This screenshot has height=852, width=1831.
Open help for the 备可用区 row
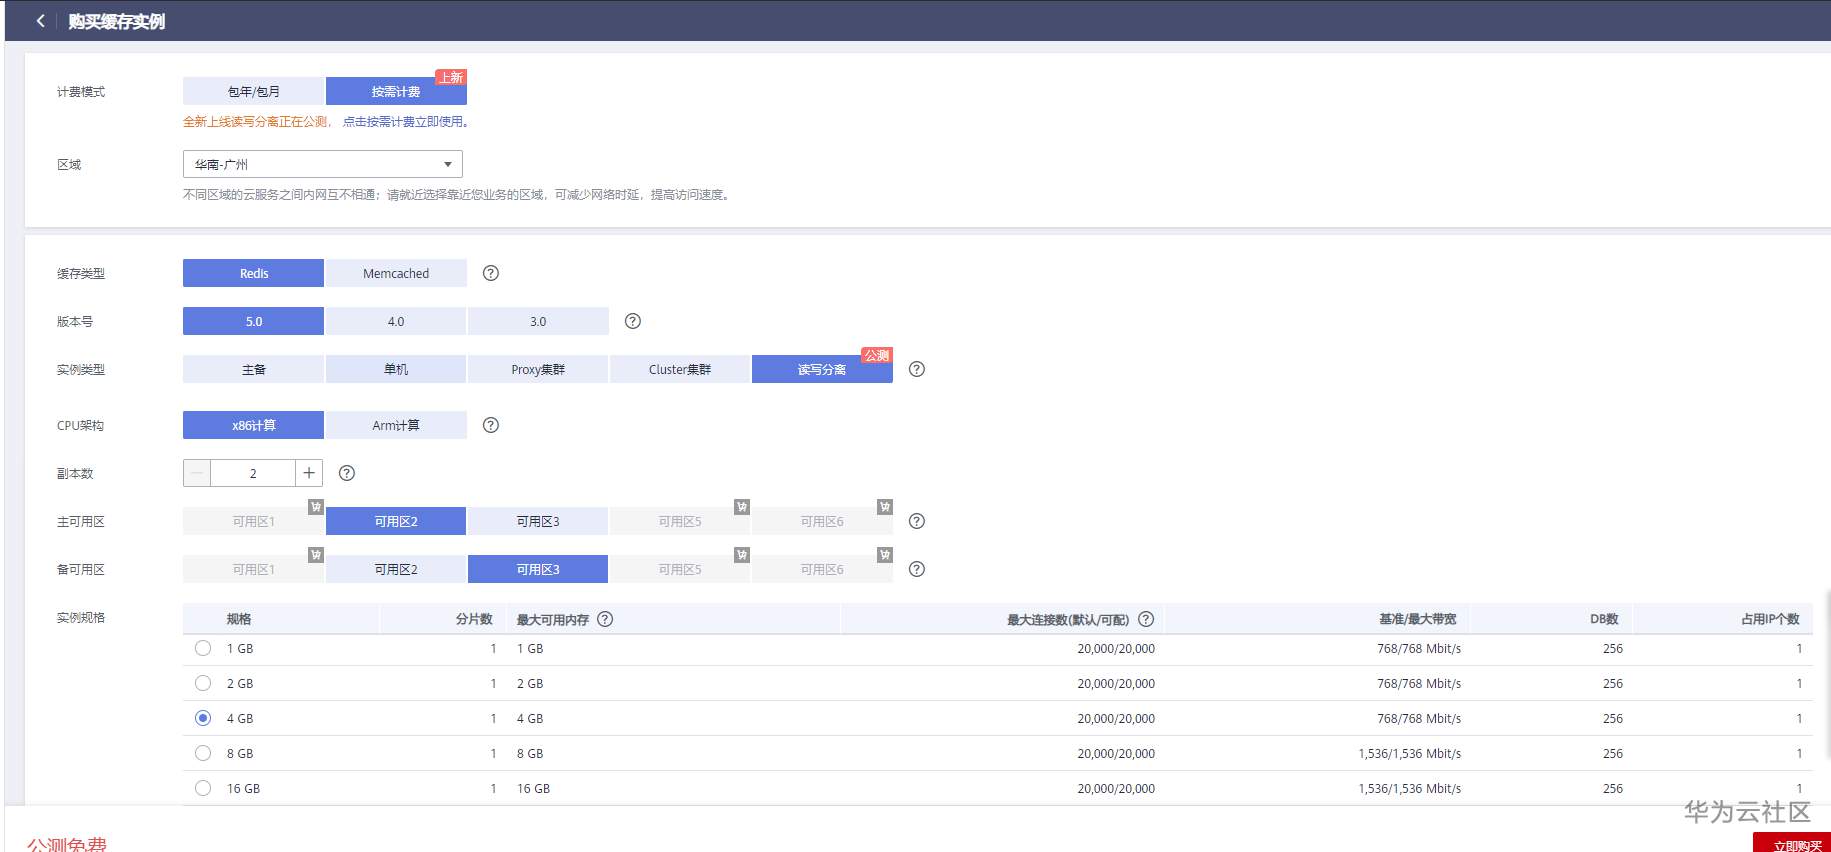tap(917, 569)
